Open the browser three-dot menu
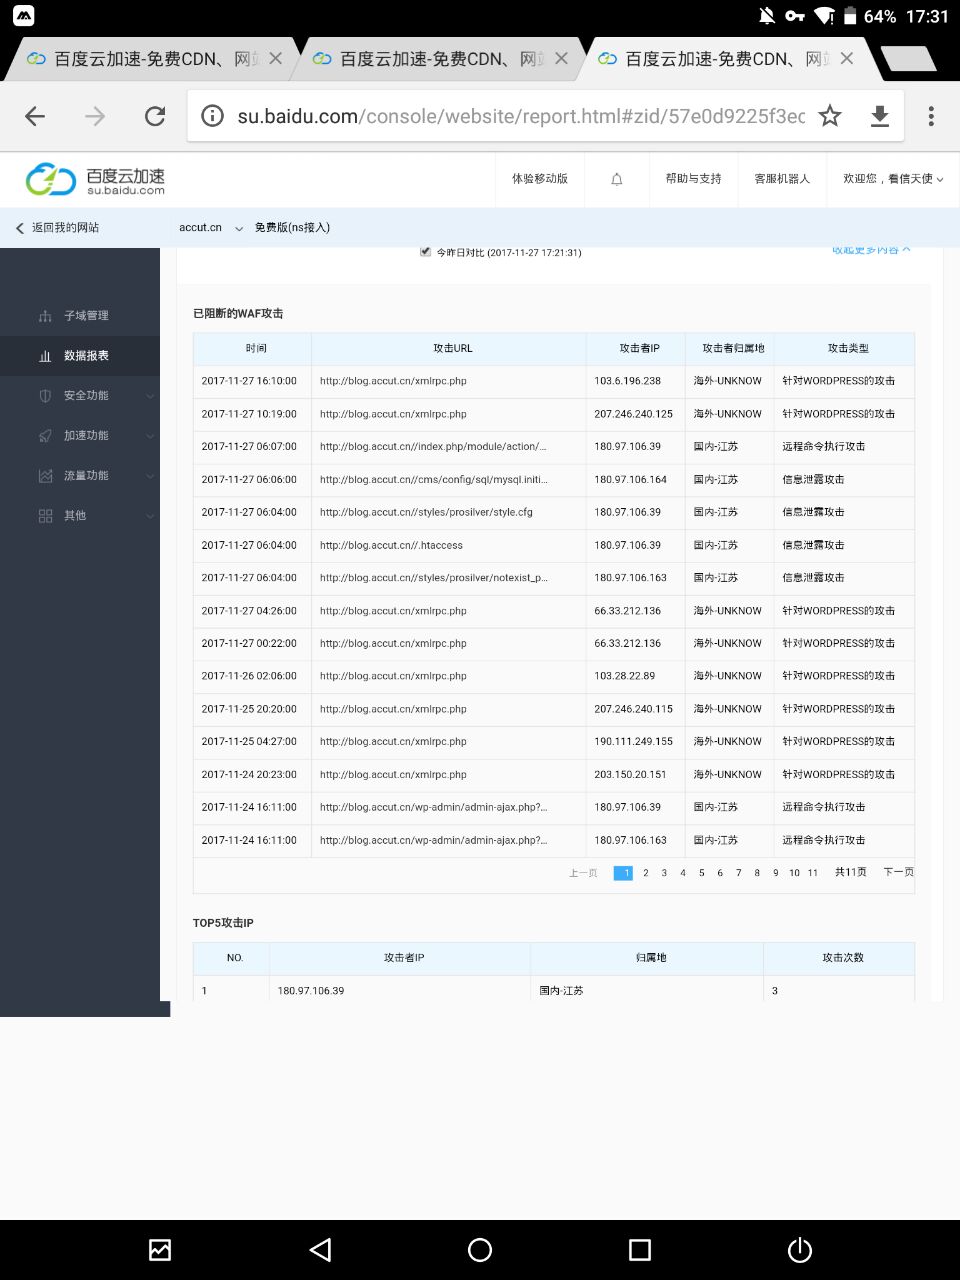This screenshot has width=960, height=1280. (x=931, y=117)
